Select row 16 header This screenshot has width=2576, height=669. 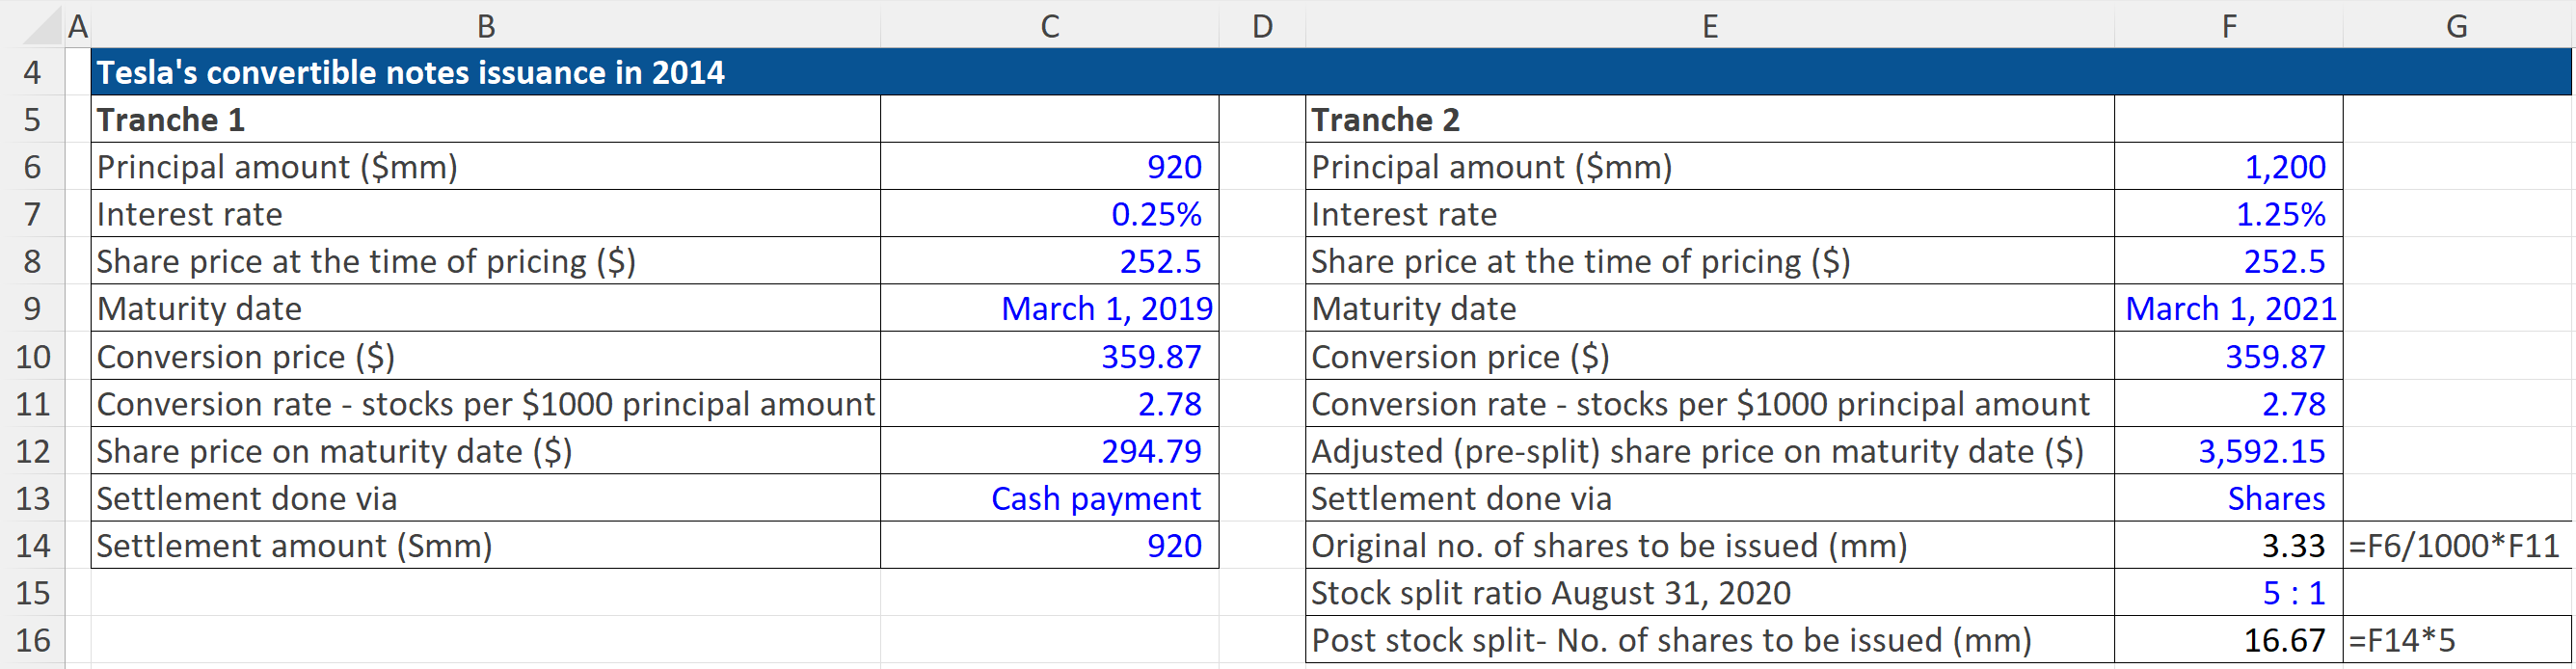tap(32, 640)
